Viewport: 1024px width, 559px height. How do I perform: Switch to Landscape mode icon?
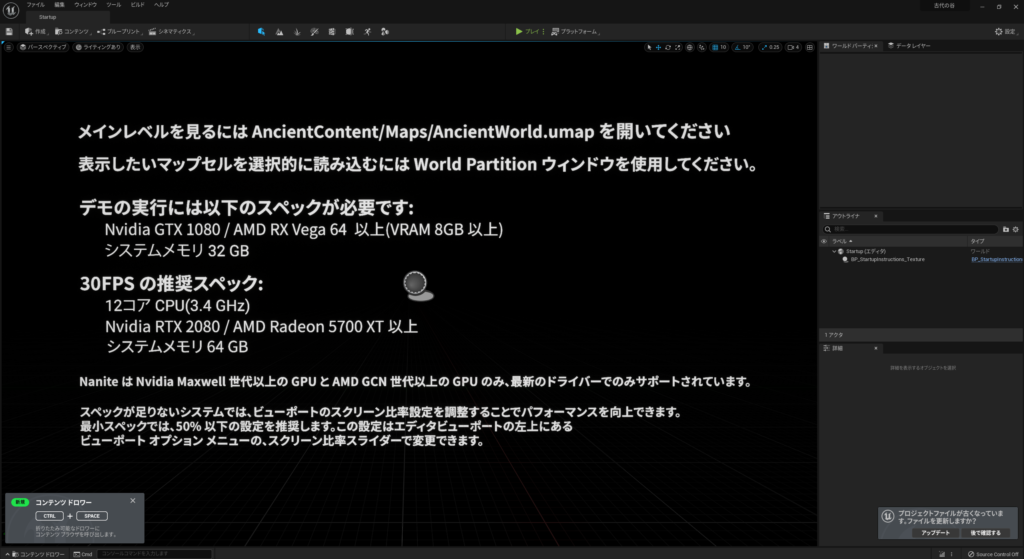click(x=280, y=31)
